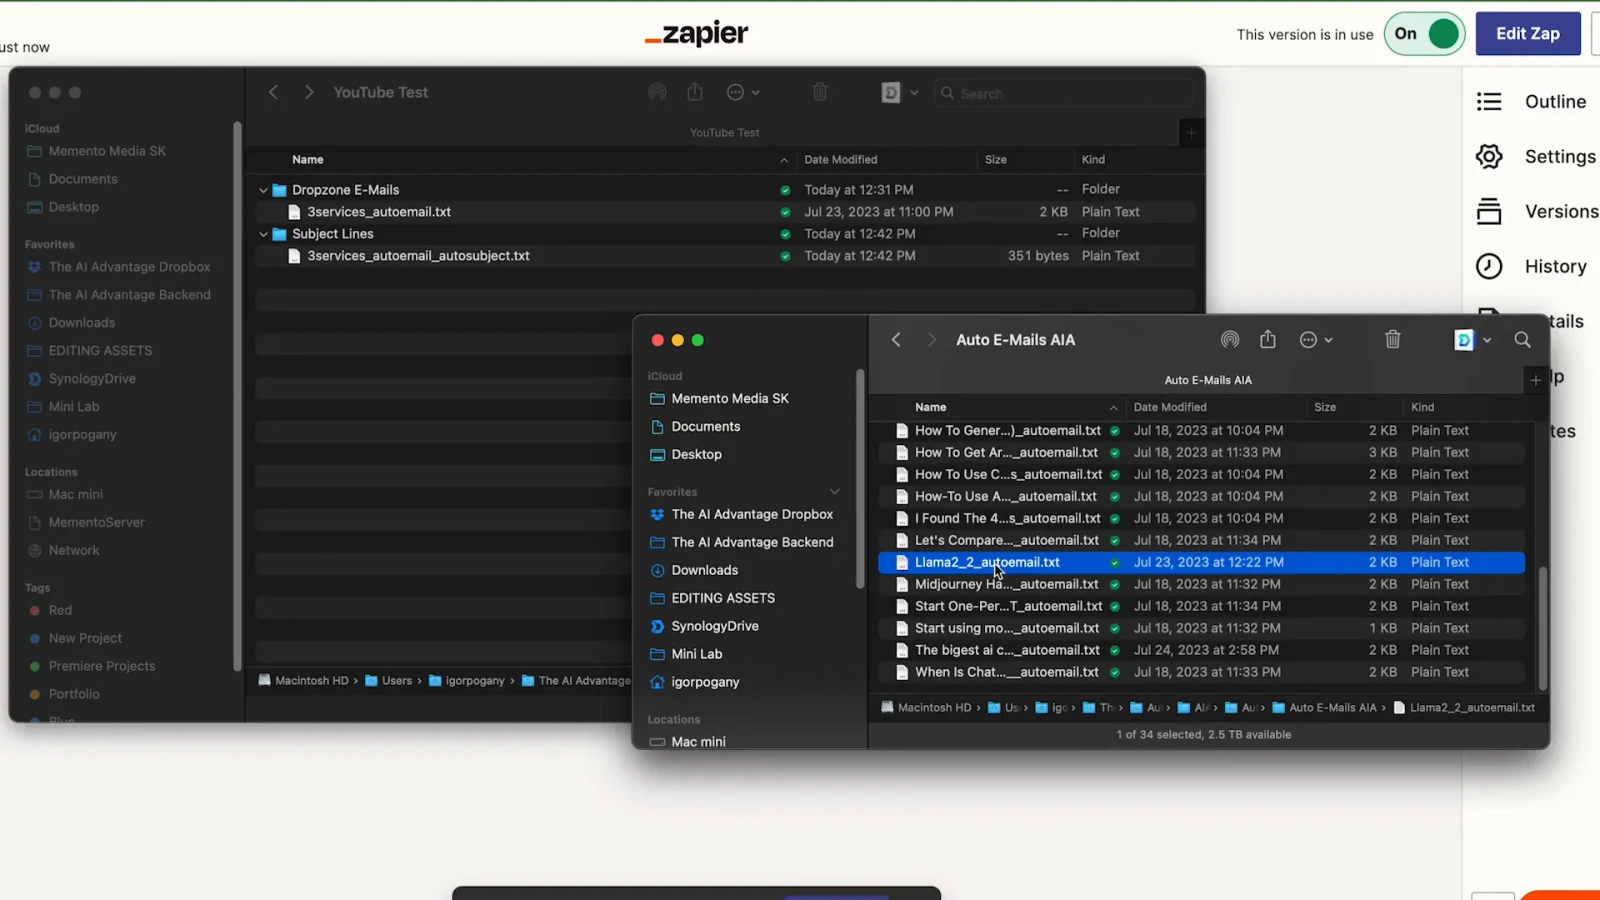Image resolution: width=1600 pixels, height=900 pixels.
Task: Open action menu in YouTube Test toolbar
Action: [x=742, y=92]
